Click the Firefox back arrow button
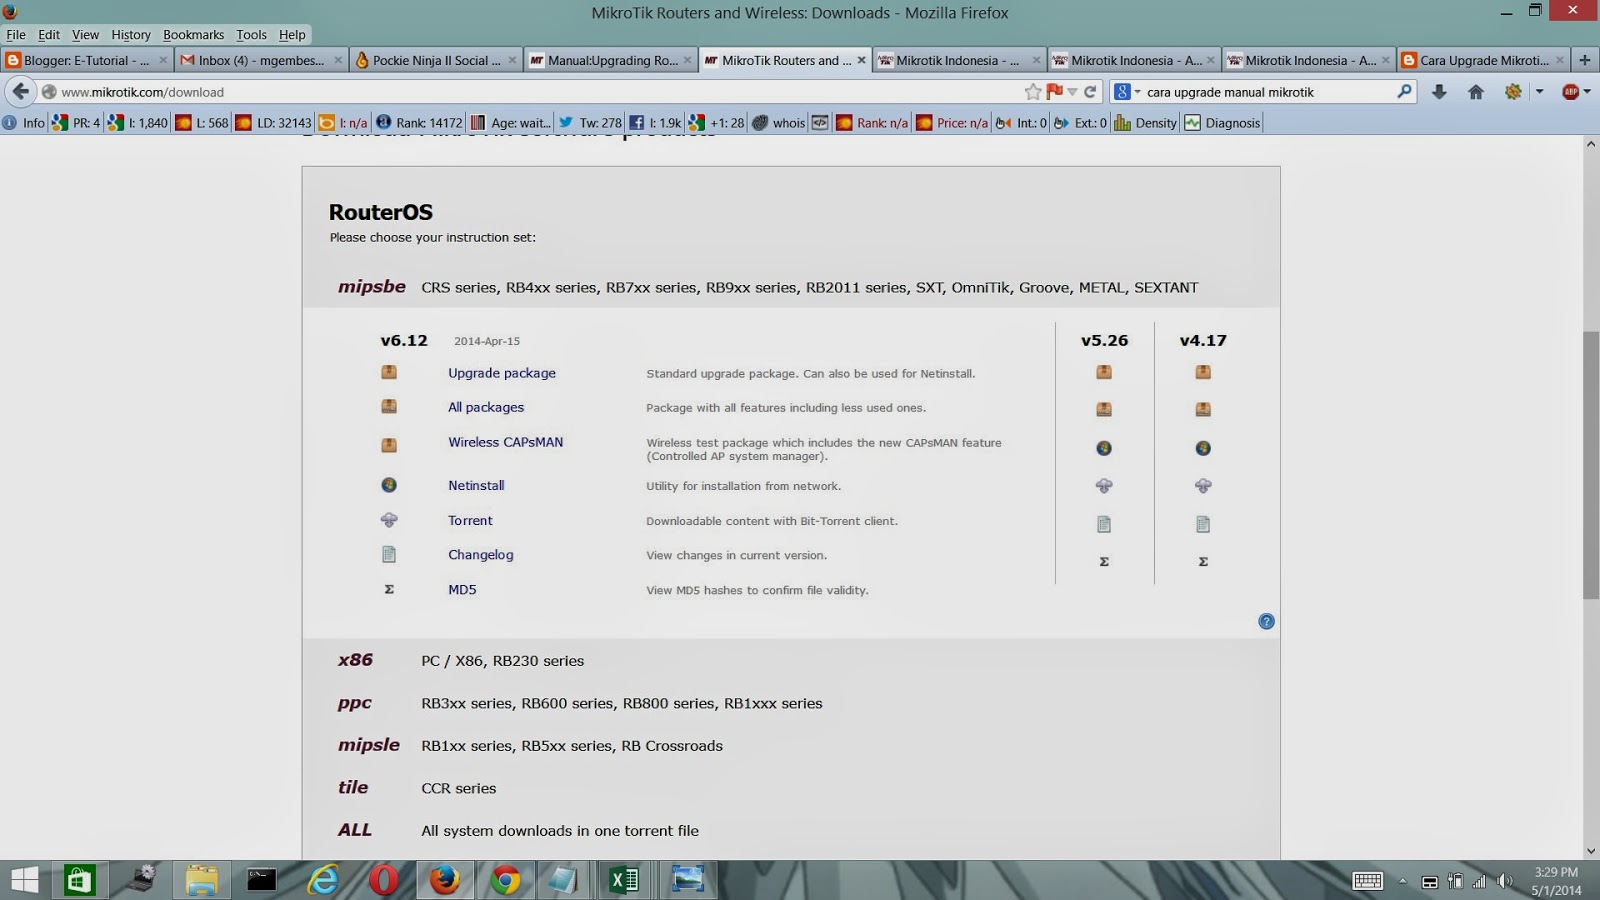Image resolution: width=1600 pixels, height=900 pixels. click(21, 91)
